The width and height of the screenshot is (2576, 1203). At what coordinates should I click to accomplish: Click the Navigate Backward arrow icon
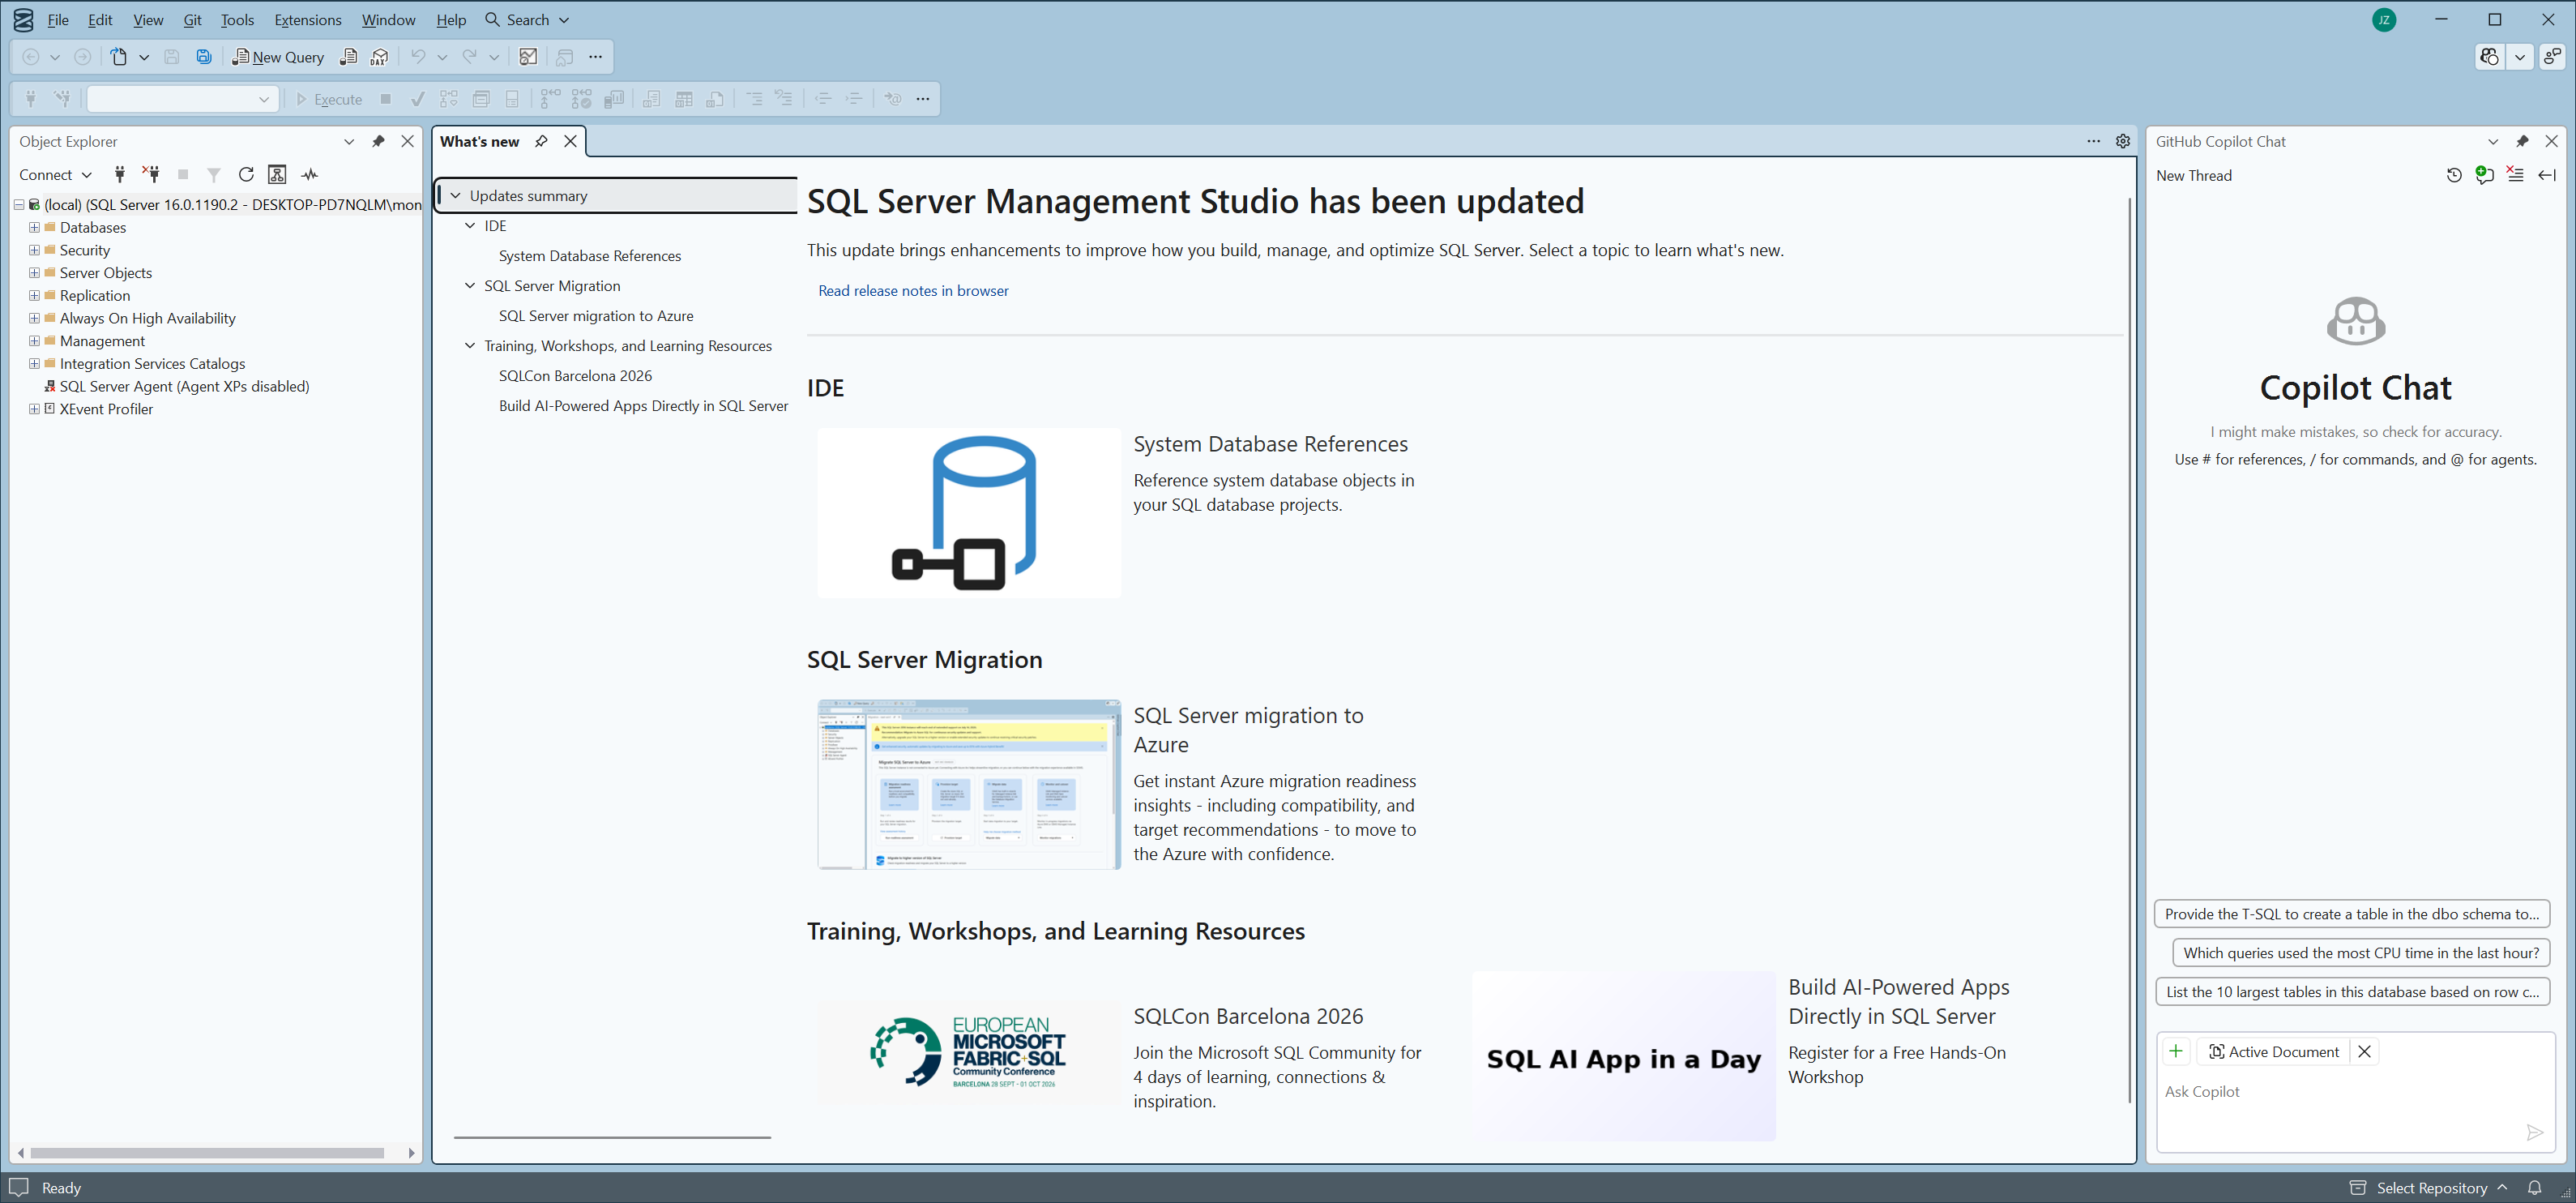pyautogui.click(x=31, y=57)
